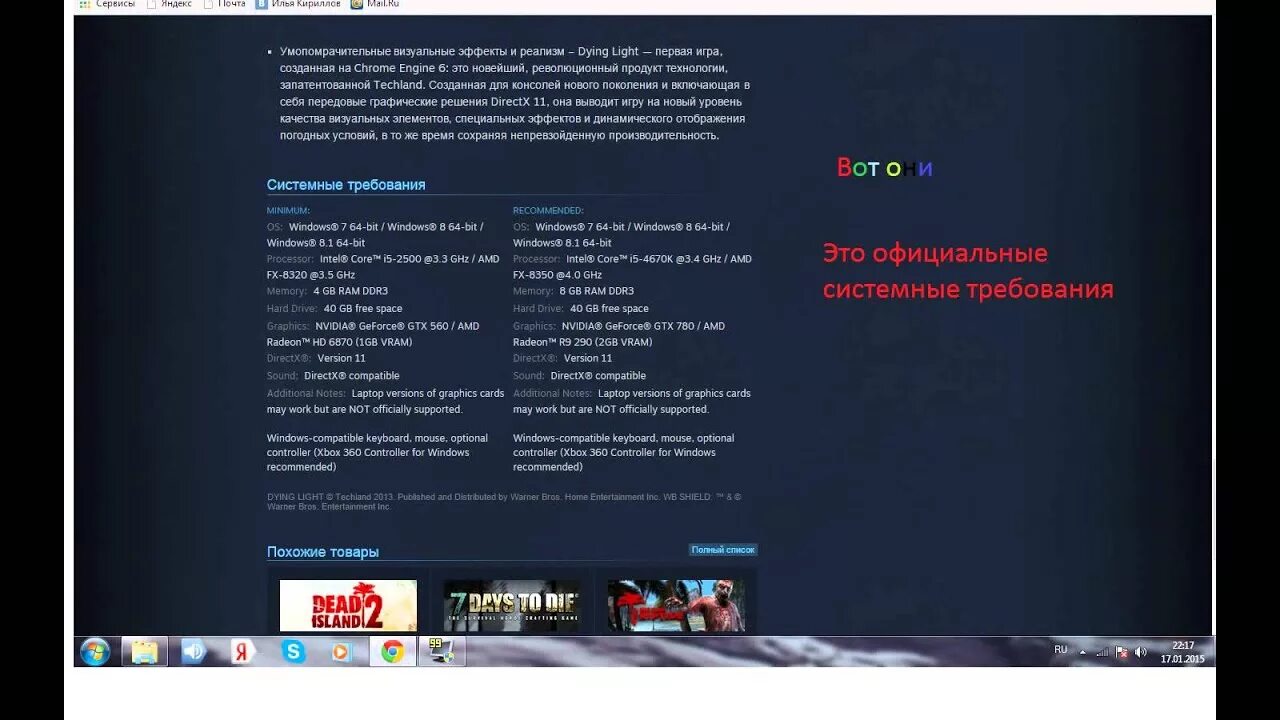Click the RECOMMENDED: column label
Image resolution: width=1280 pixels, height=720 pixels.
pos(548,211)
